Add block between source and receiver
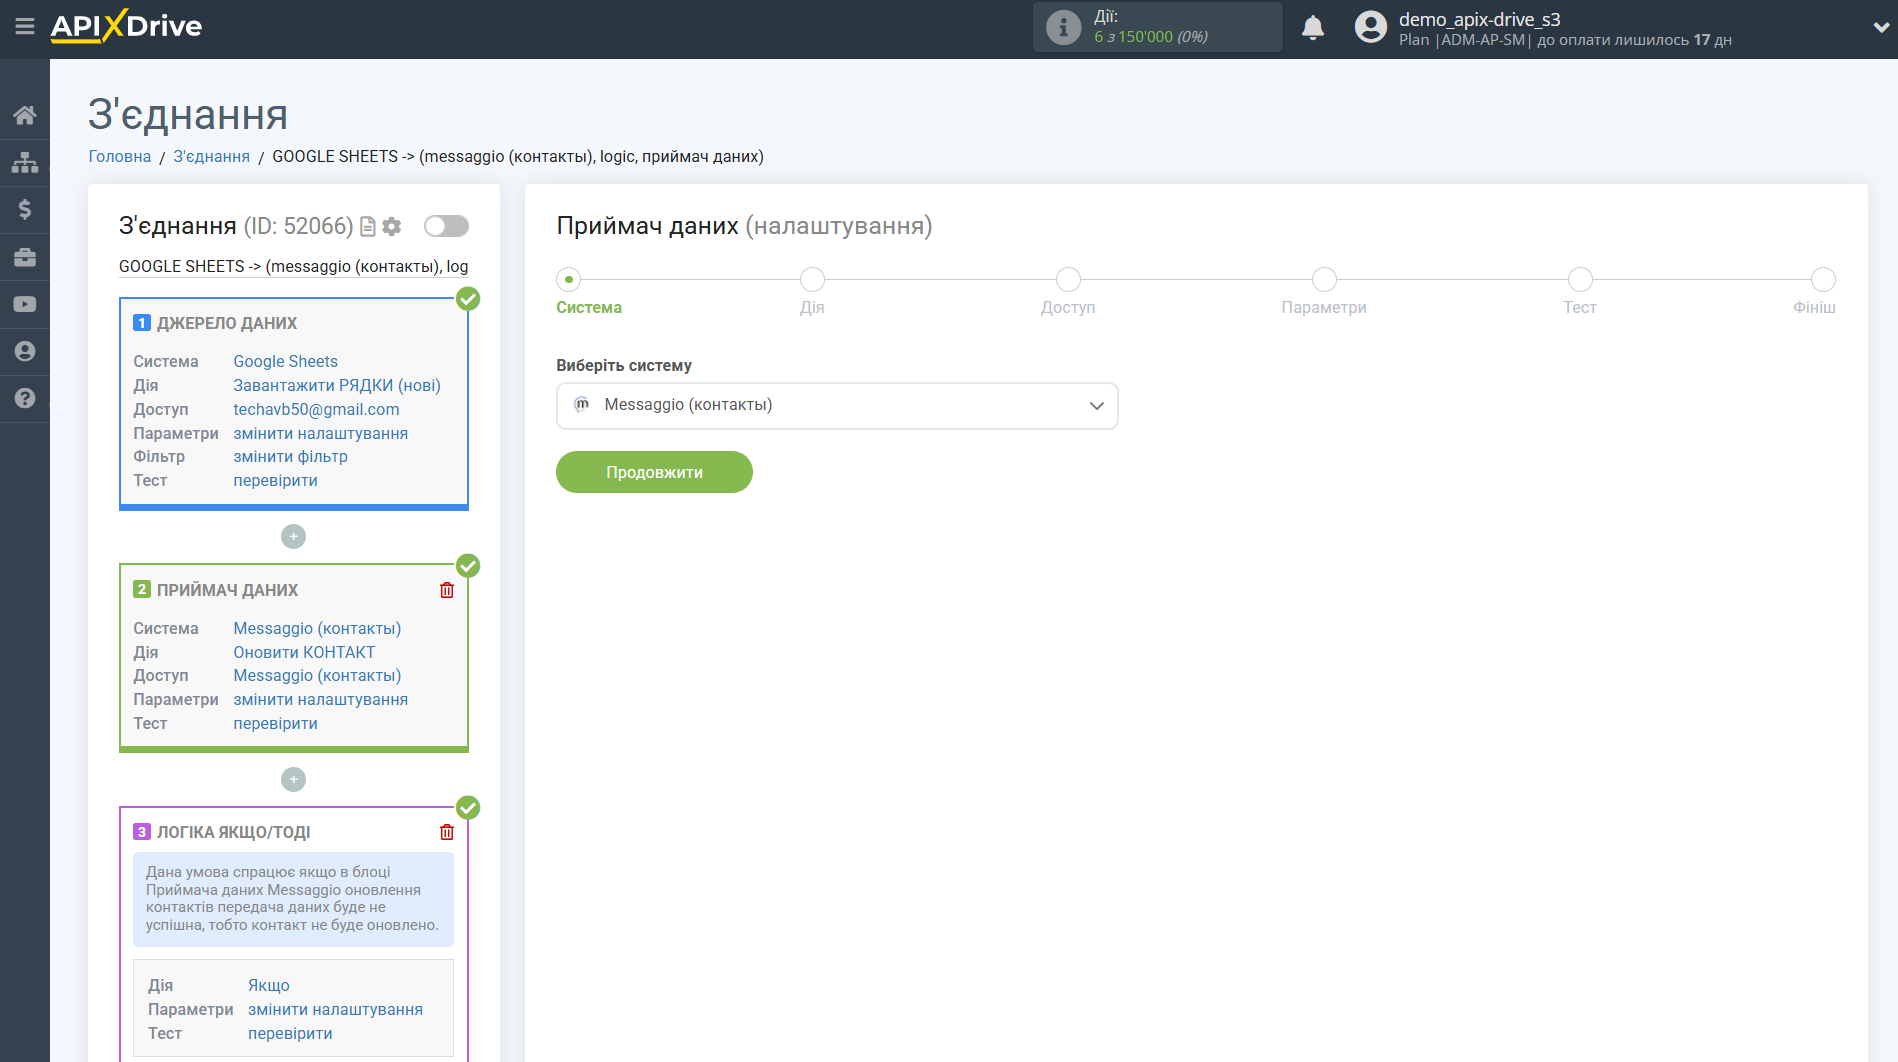This screenshot has width=1898, height=1062. point(293,537)
